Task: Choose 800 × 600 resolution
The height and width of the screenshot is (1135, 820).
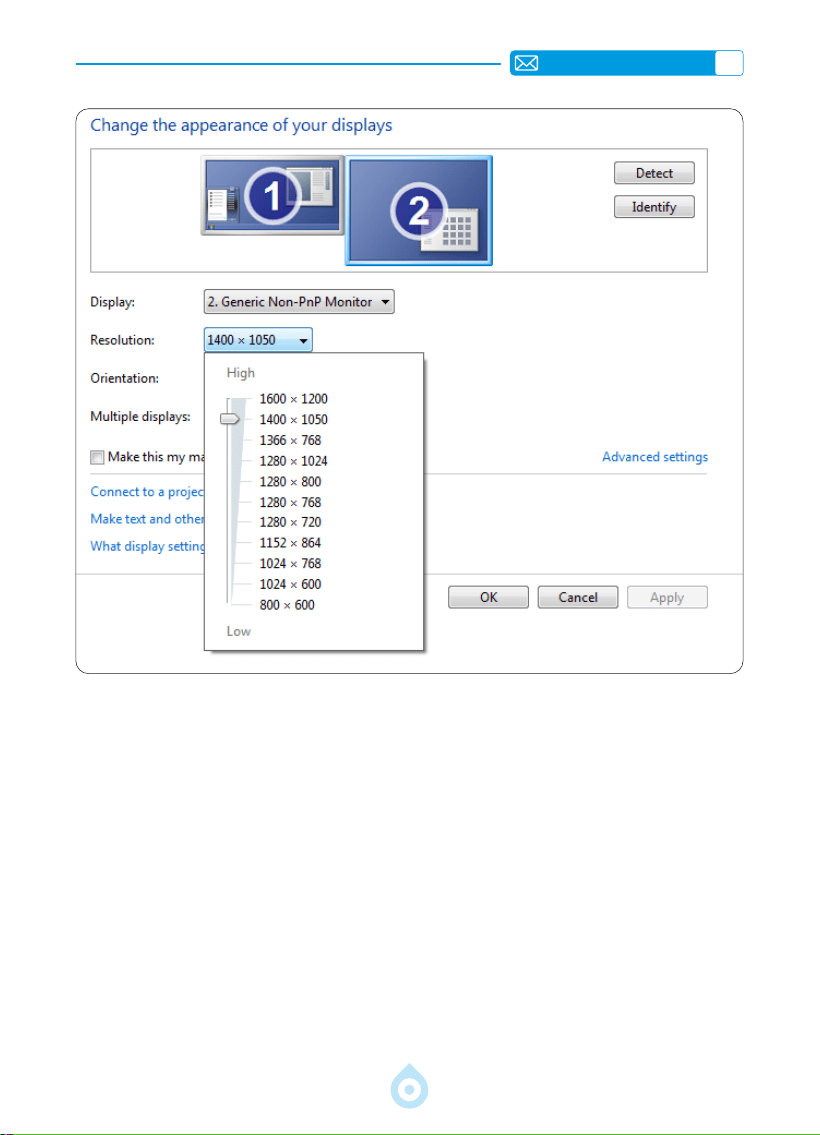Action: coord(287,605)
